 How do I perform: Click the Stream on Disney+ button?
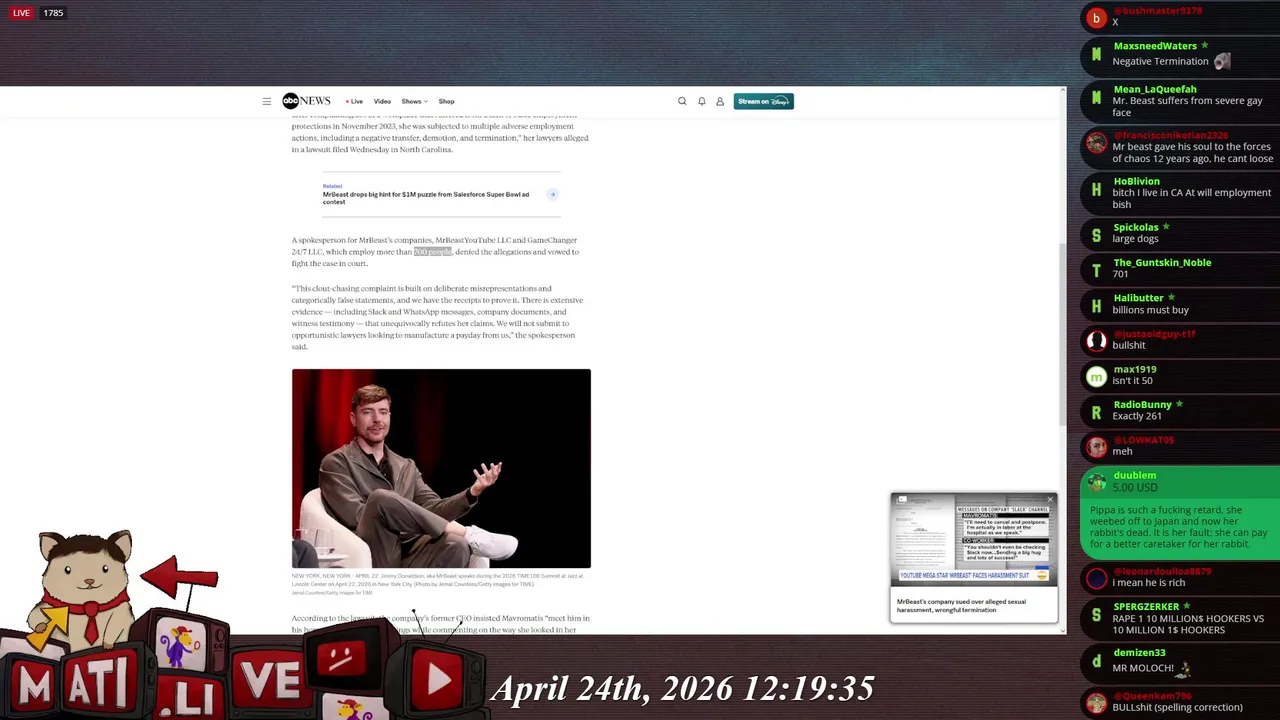pyautogui.click(x=763, y=101)
